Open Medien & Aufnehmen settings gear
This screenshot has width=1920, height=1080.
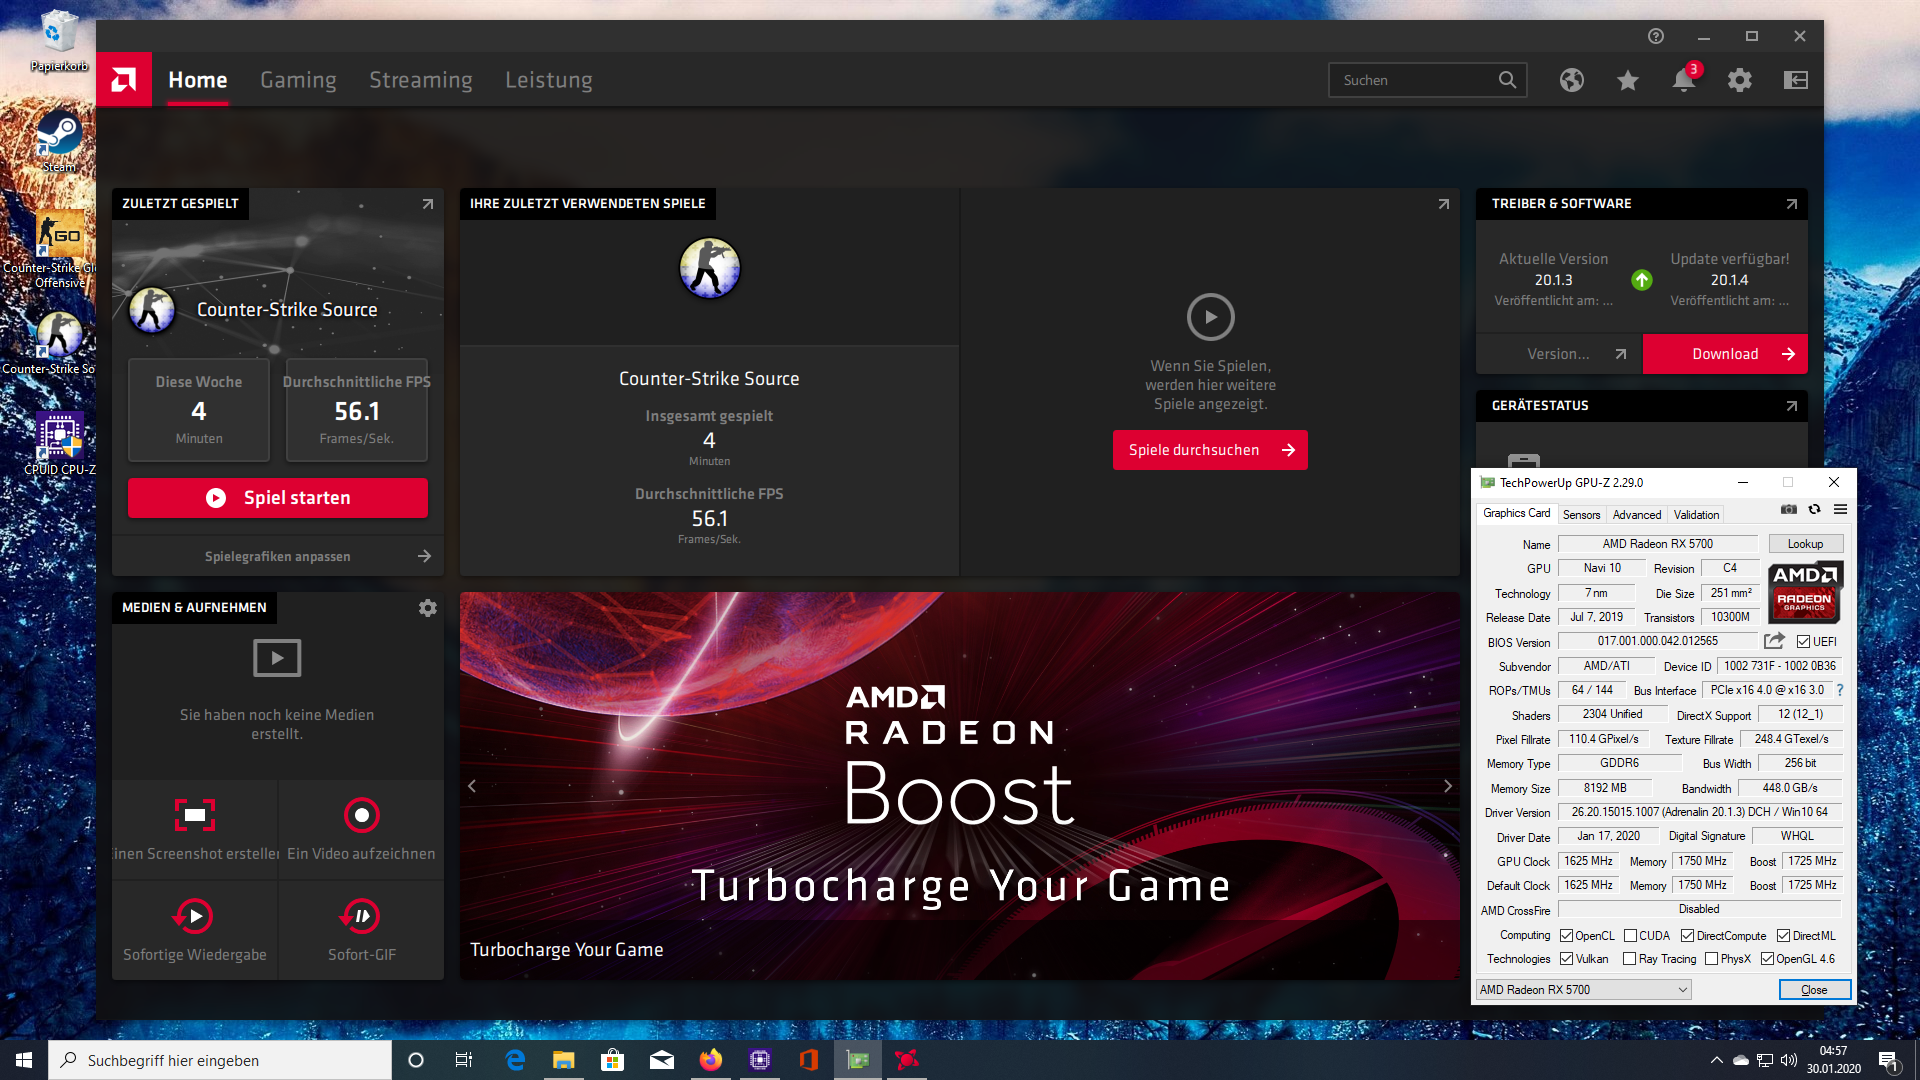(427, 608)
